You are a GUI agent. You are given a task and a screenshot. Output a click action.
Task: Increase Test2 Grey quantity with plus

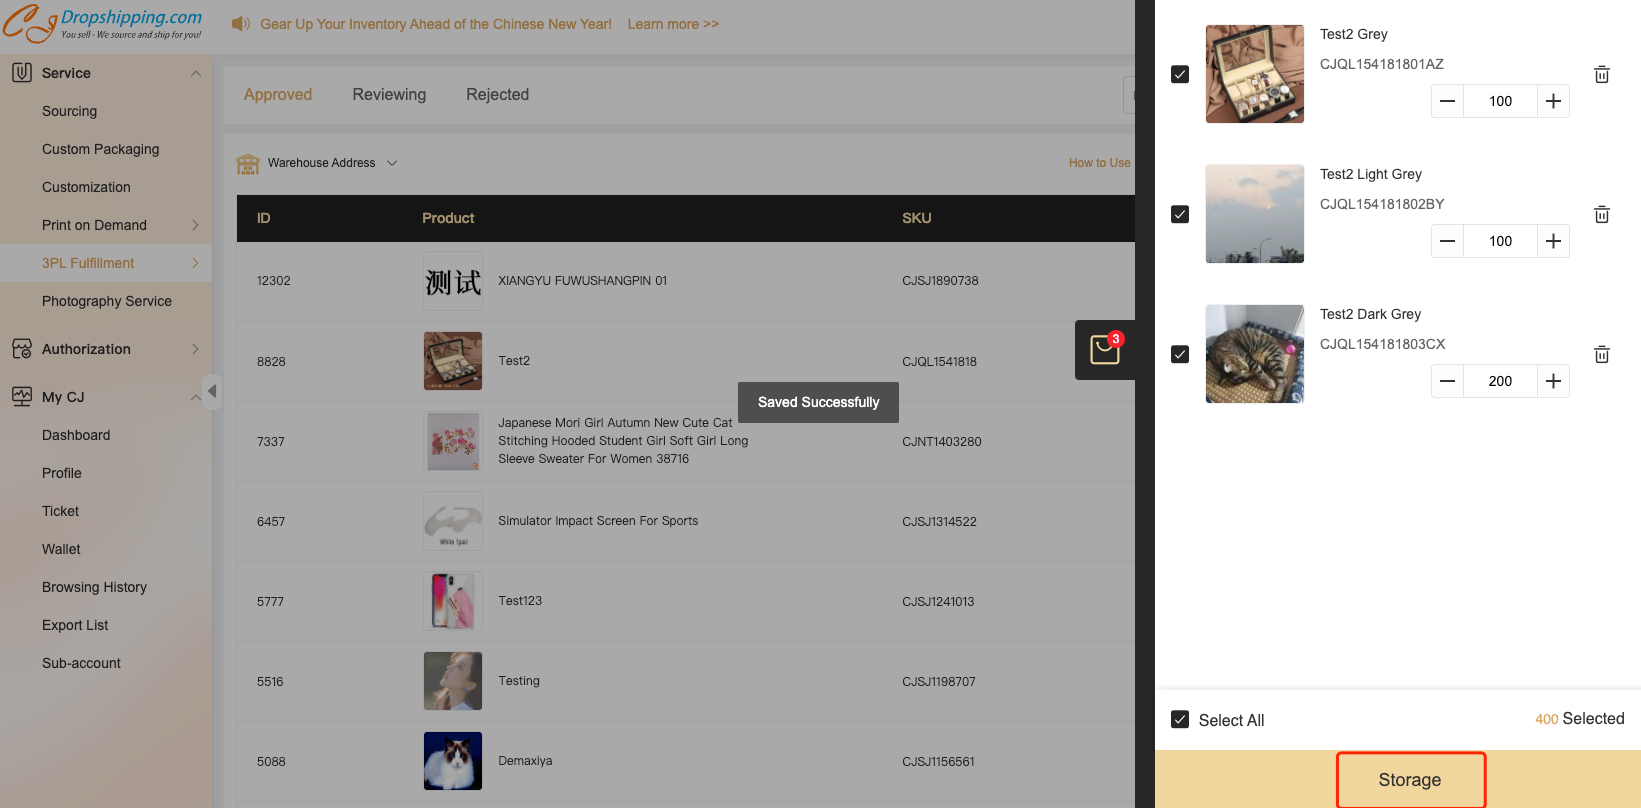(1553, 101)
